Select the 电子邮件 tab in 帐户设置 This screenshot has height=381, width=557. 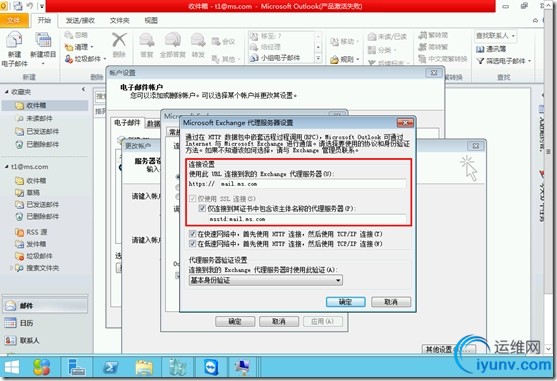pyautogui.click(x=127, y=123)
